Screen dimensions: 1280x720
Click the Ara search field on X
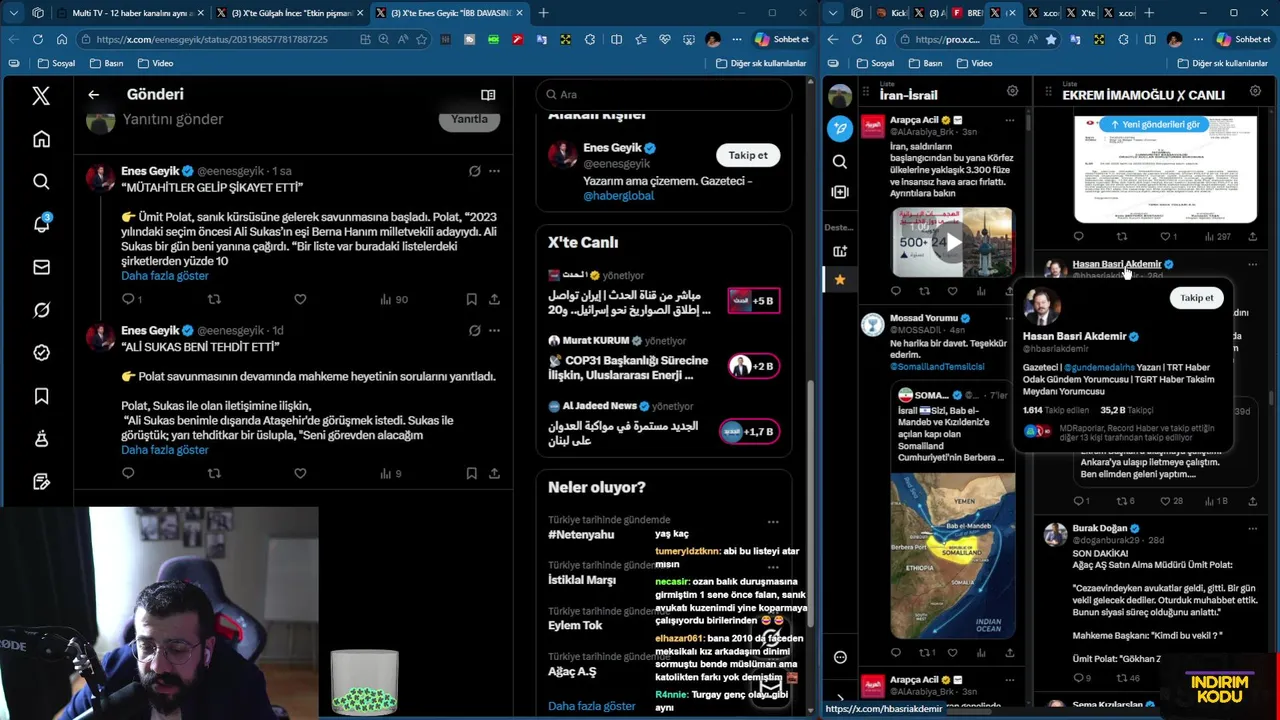[664, 94]
